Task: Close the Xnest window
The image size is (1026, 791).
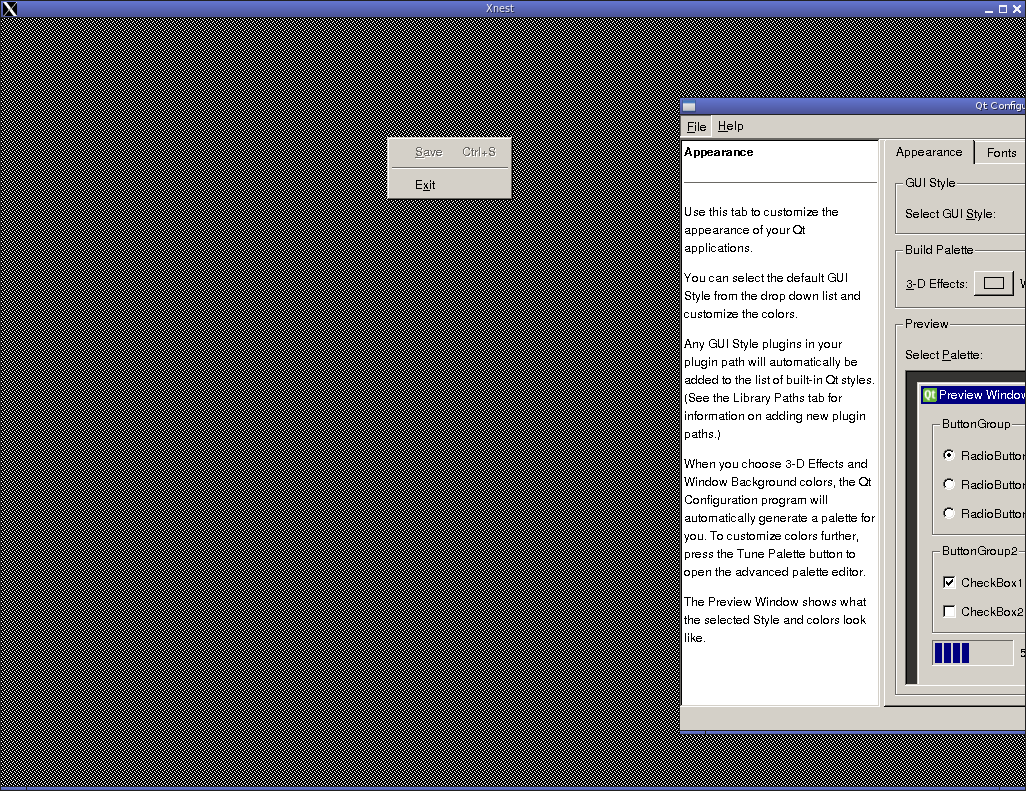Action: pyautogui.click(x=1017, y=9)
